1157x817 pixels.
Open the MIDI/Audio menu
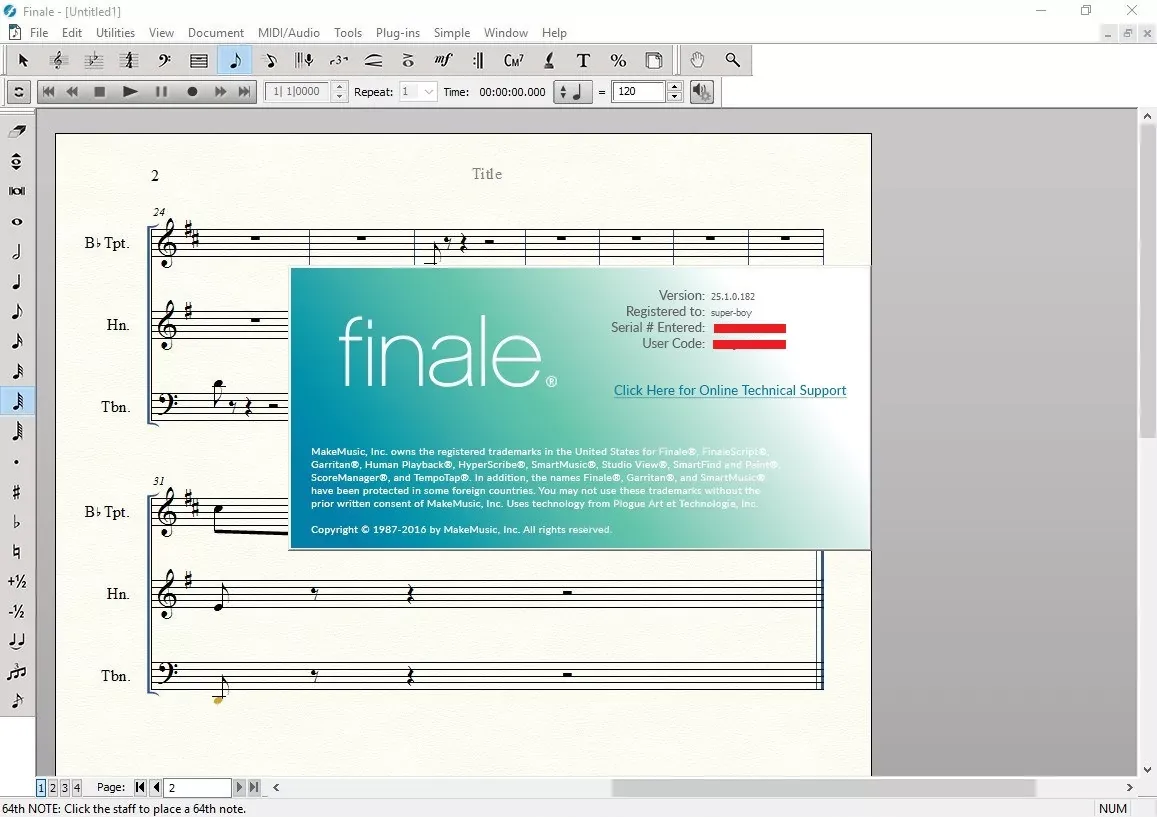tap(289, 32)
